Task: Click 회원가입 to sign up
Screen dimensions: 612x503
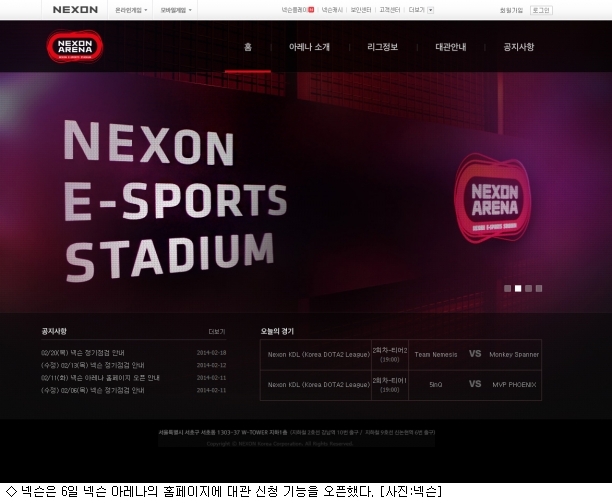Action: 511,11
